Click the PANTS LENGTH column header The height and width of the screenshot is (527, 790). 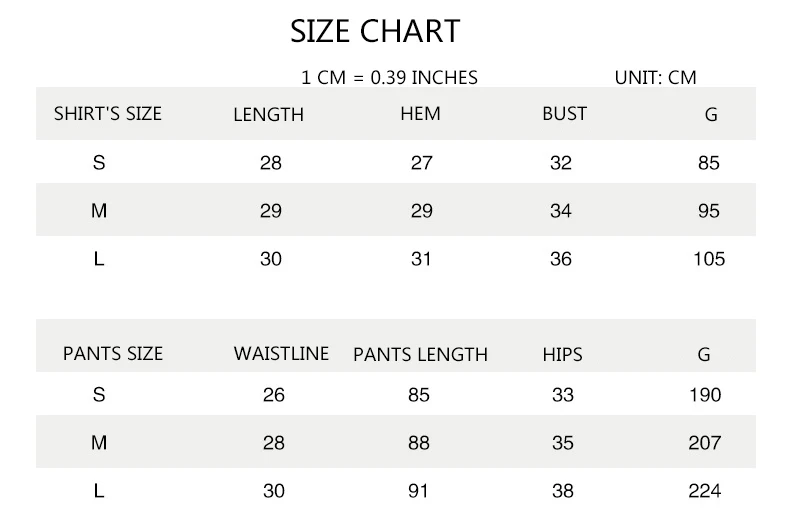(420, 355)
